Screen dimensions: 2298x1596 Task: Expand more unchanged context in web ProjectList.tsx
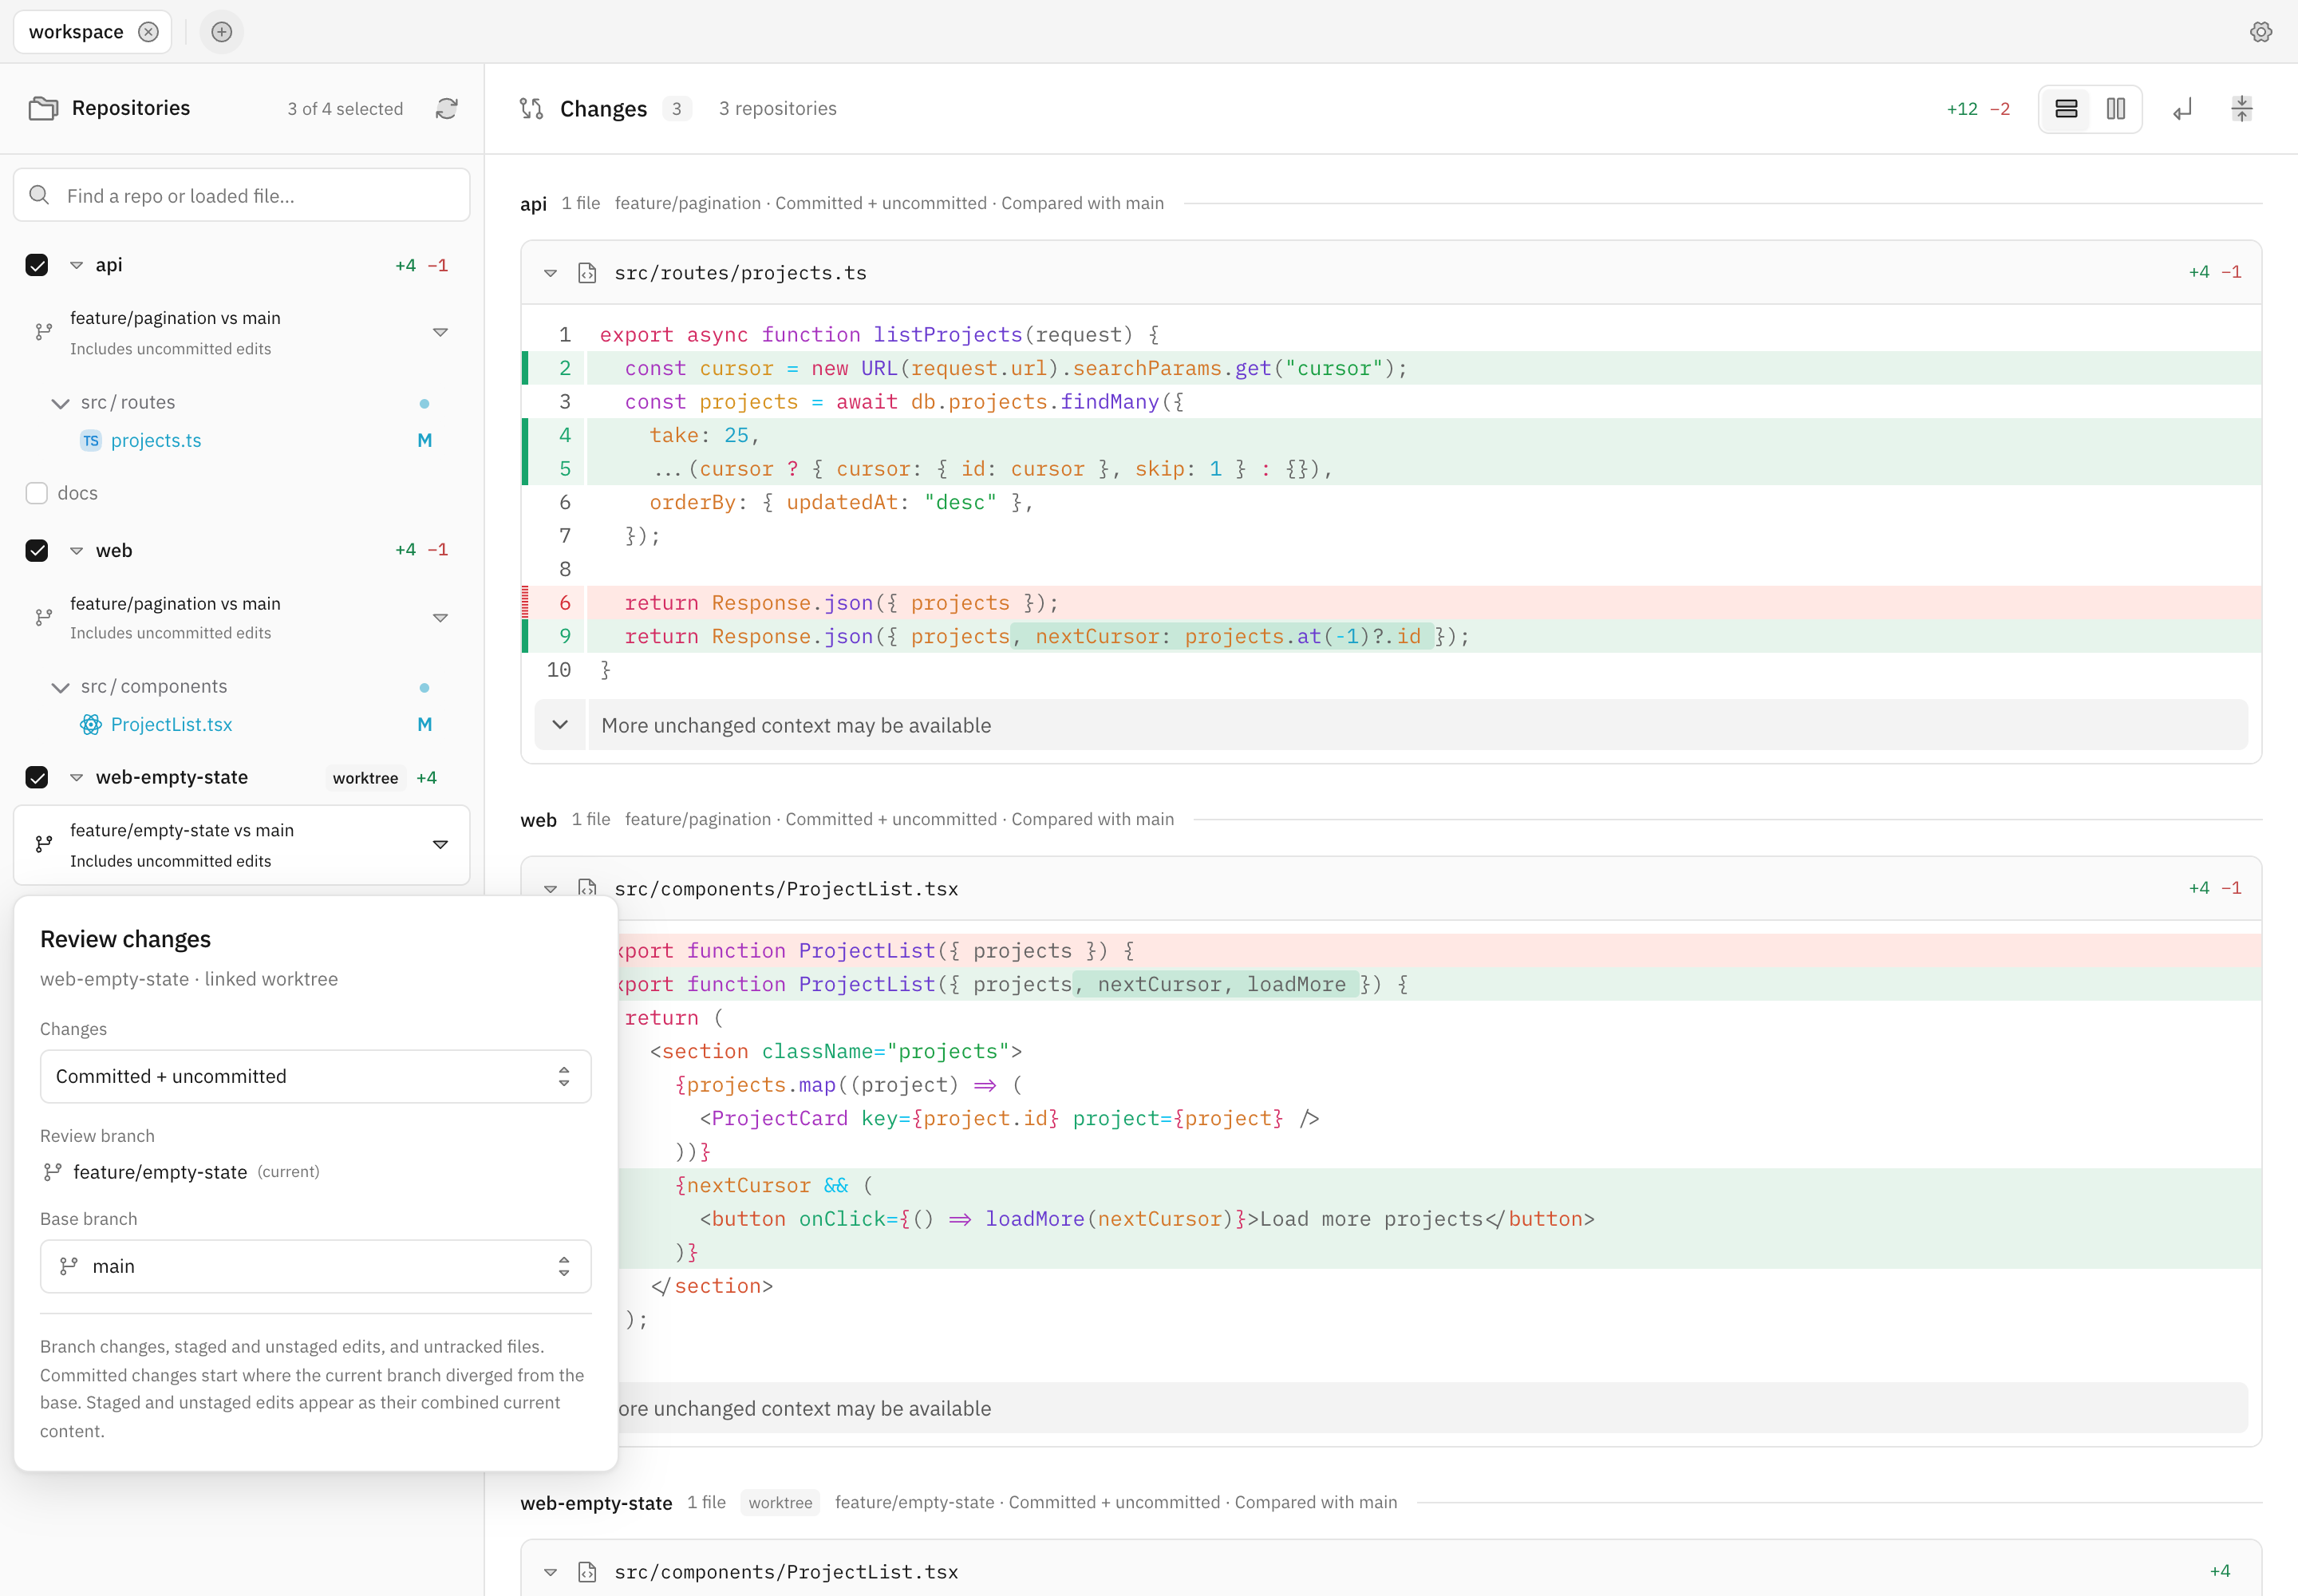point(1433,1408)
